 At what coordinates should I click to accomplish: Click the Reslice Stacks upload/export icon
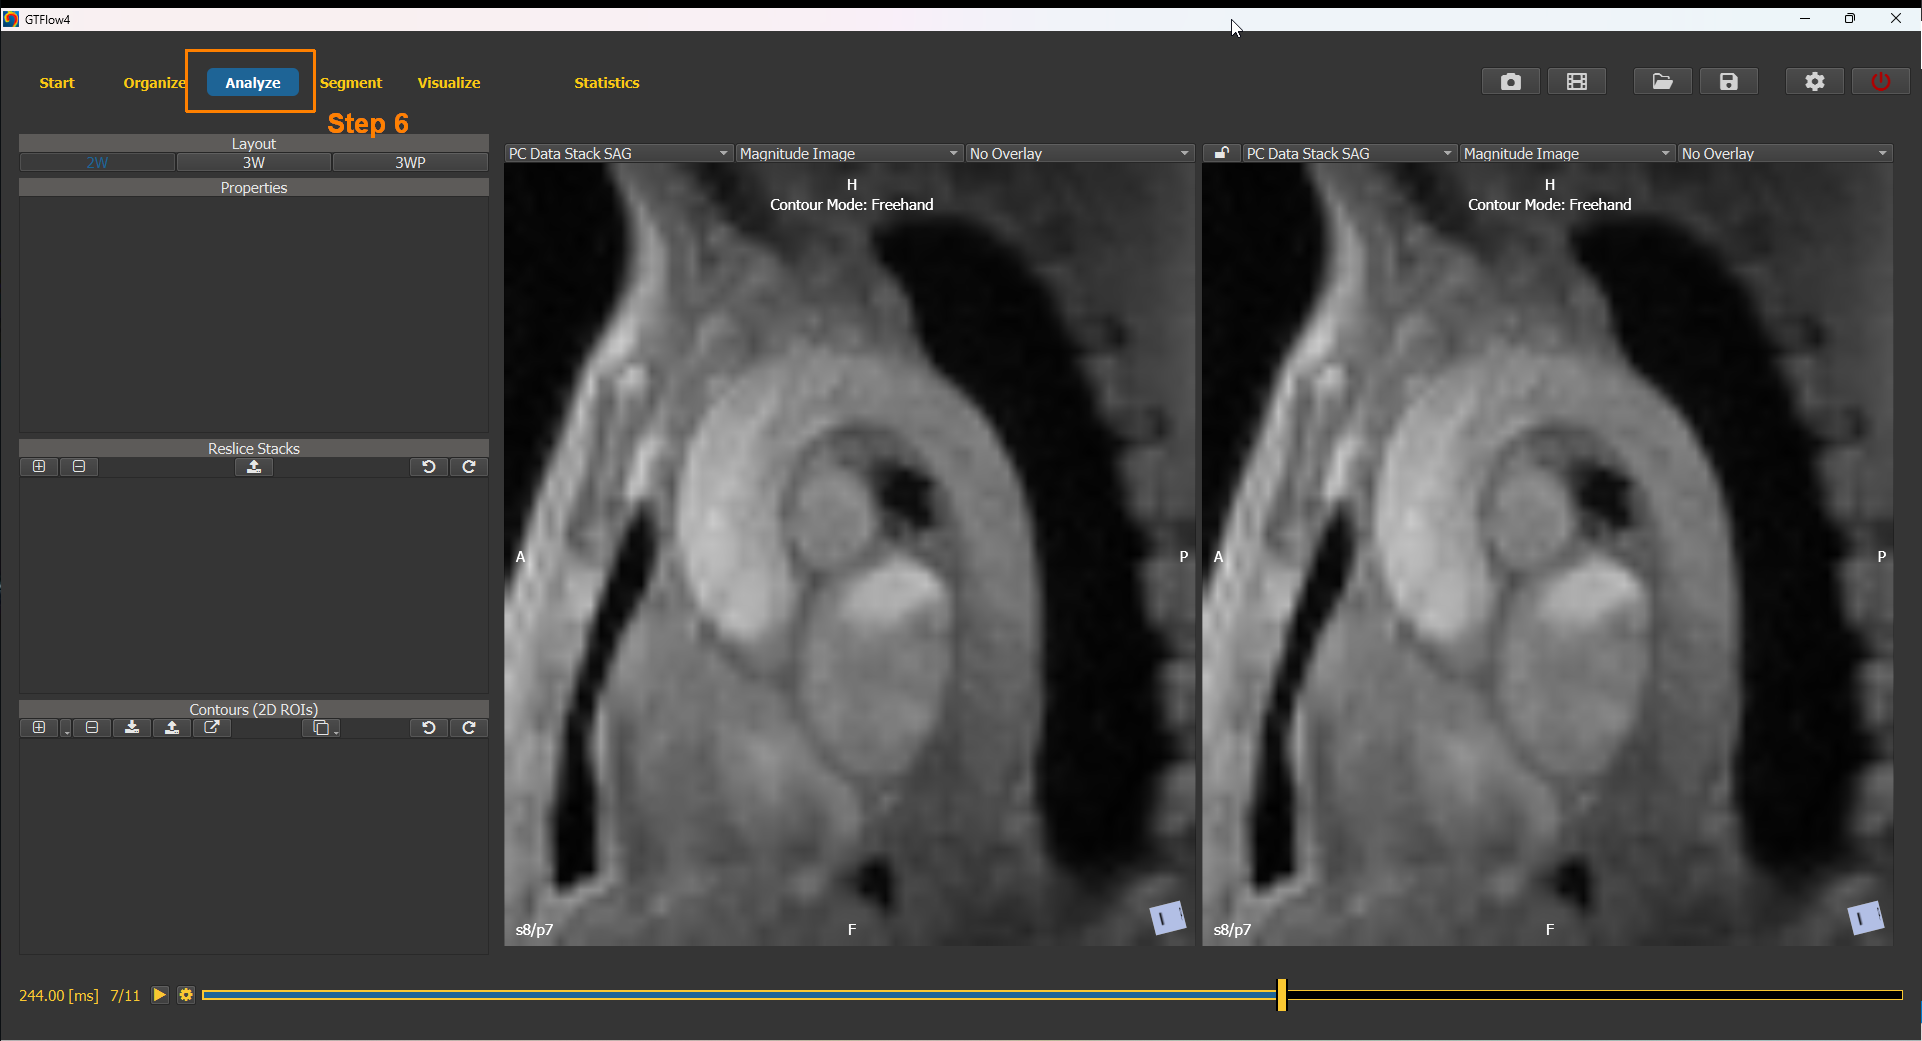(x=254, y=467)
